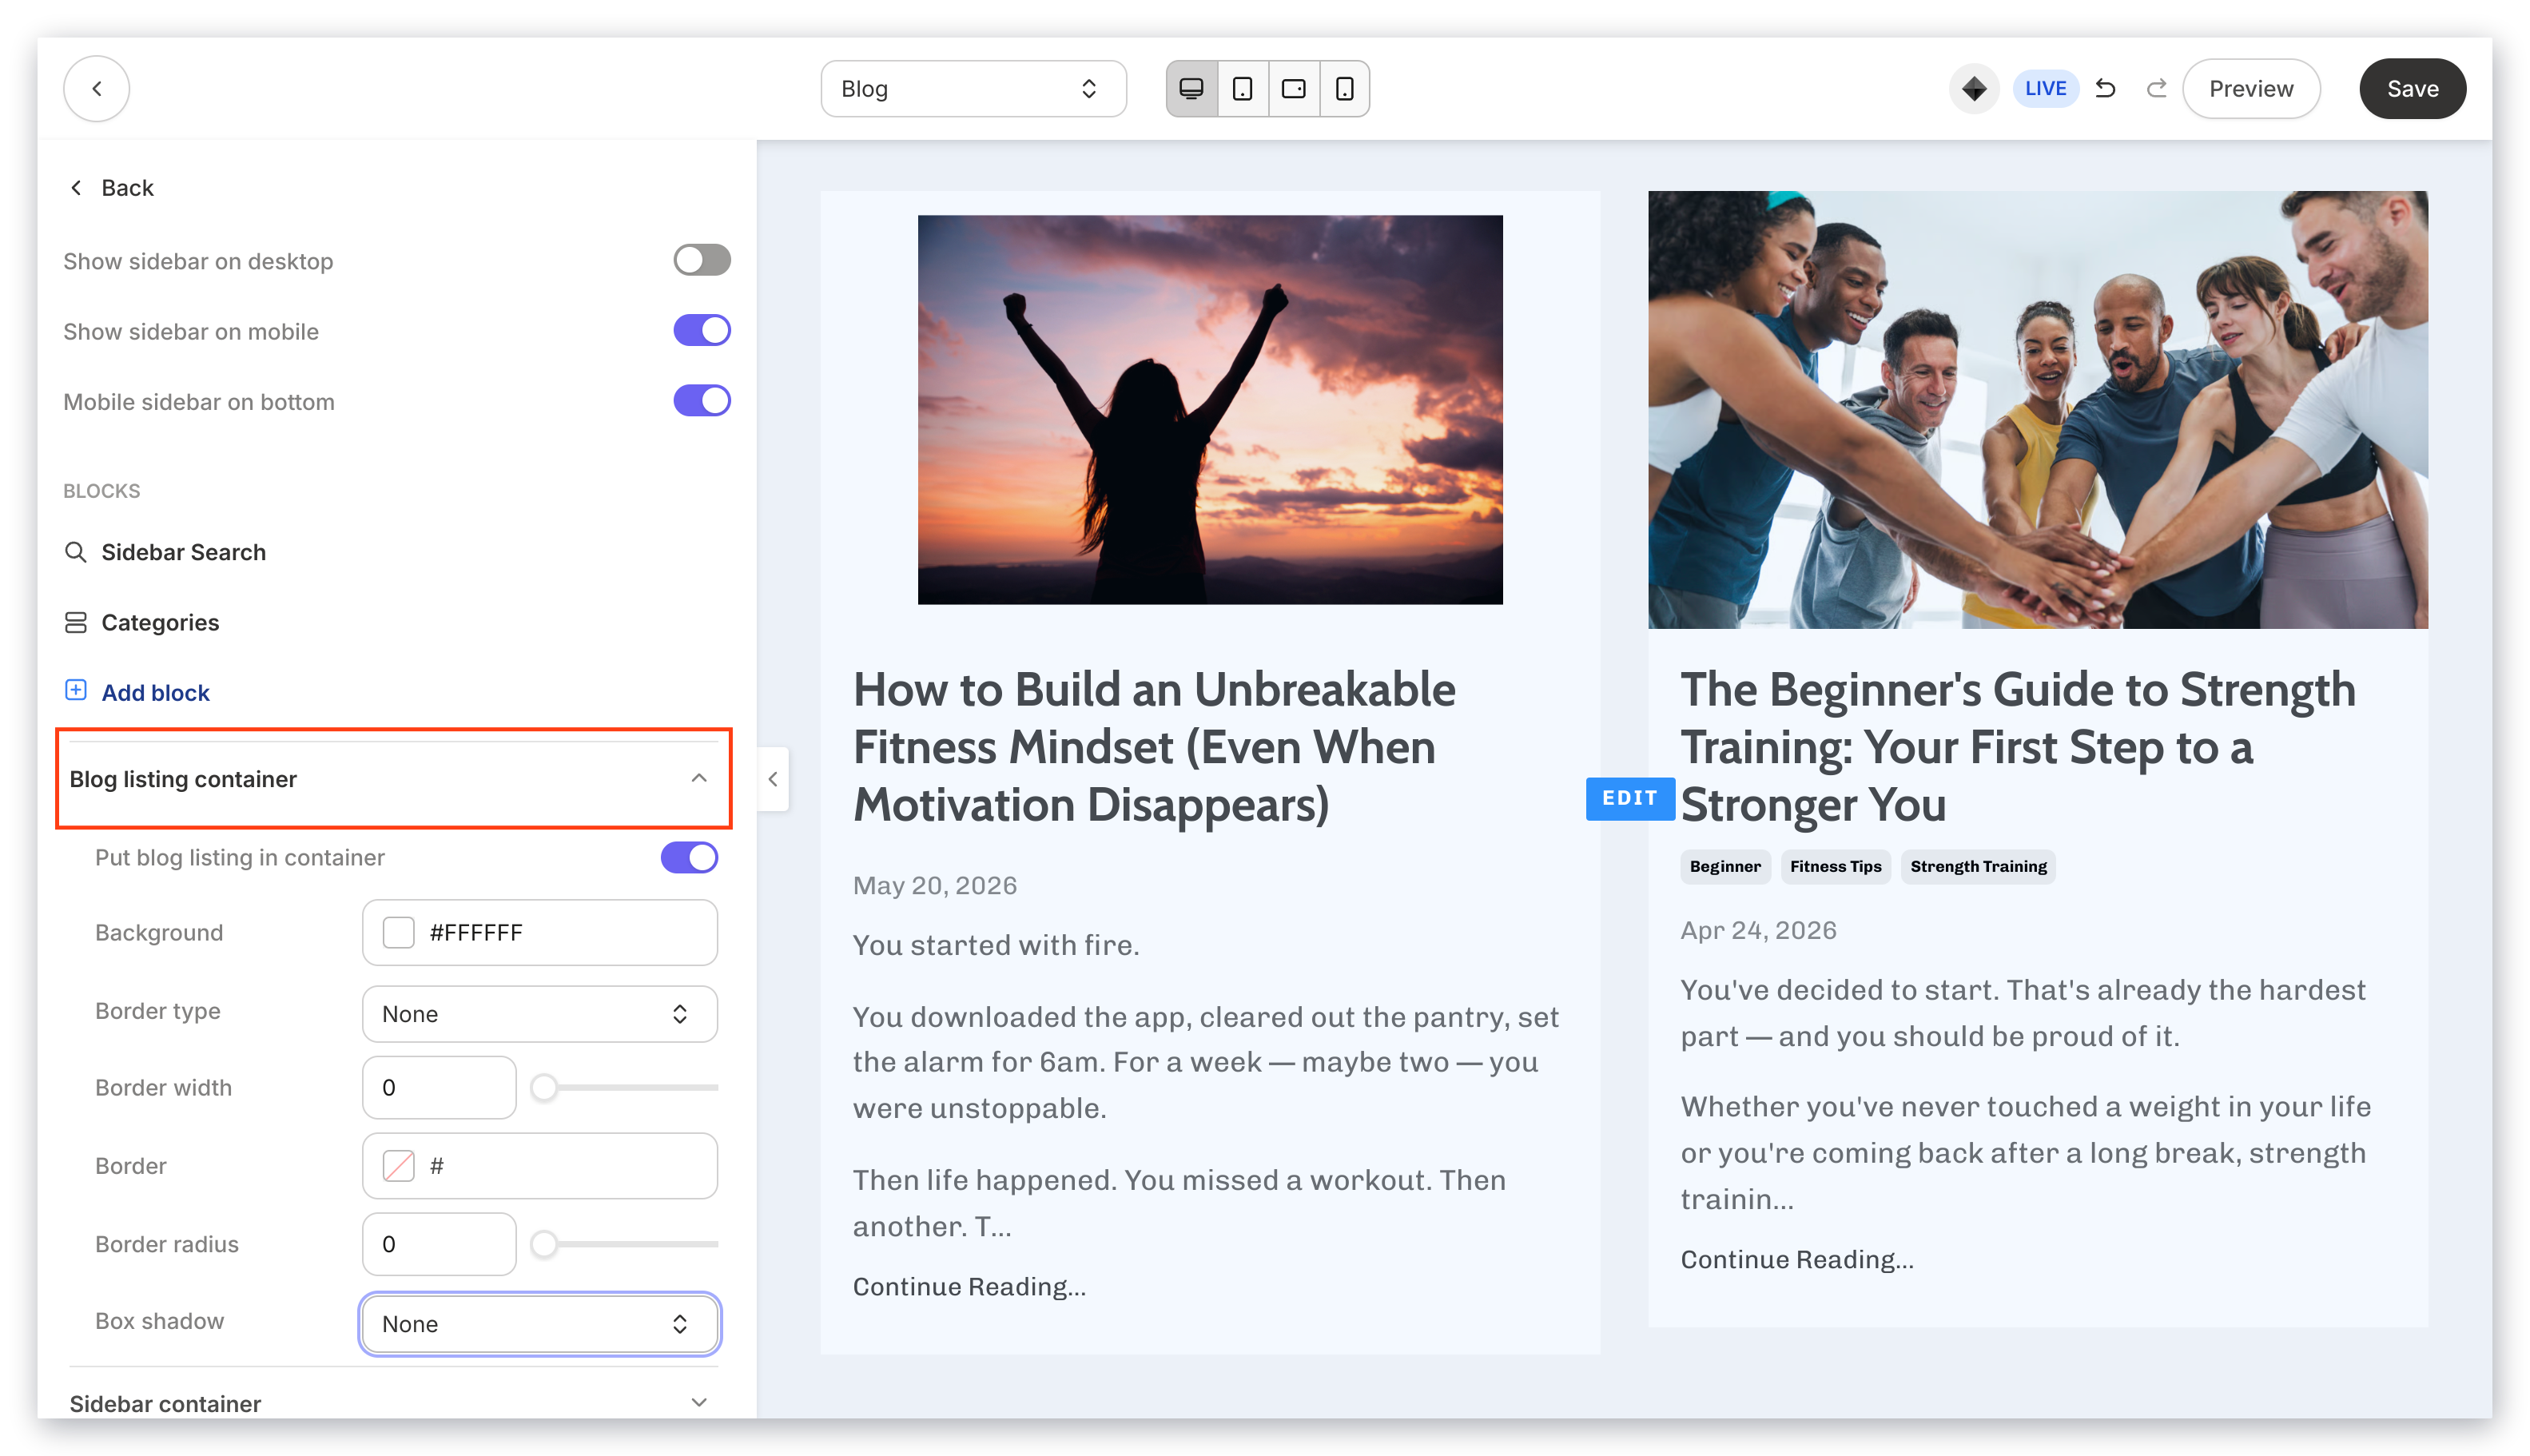Click Continue Reading under Unbreakable Fitness Mindset post
This screenshot has width=2530, height=1456.
point(968,1286)
